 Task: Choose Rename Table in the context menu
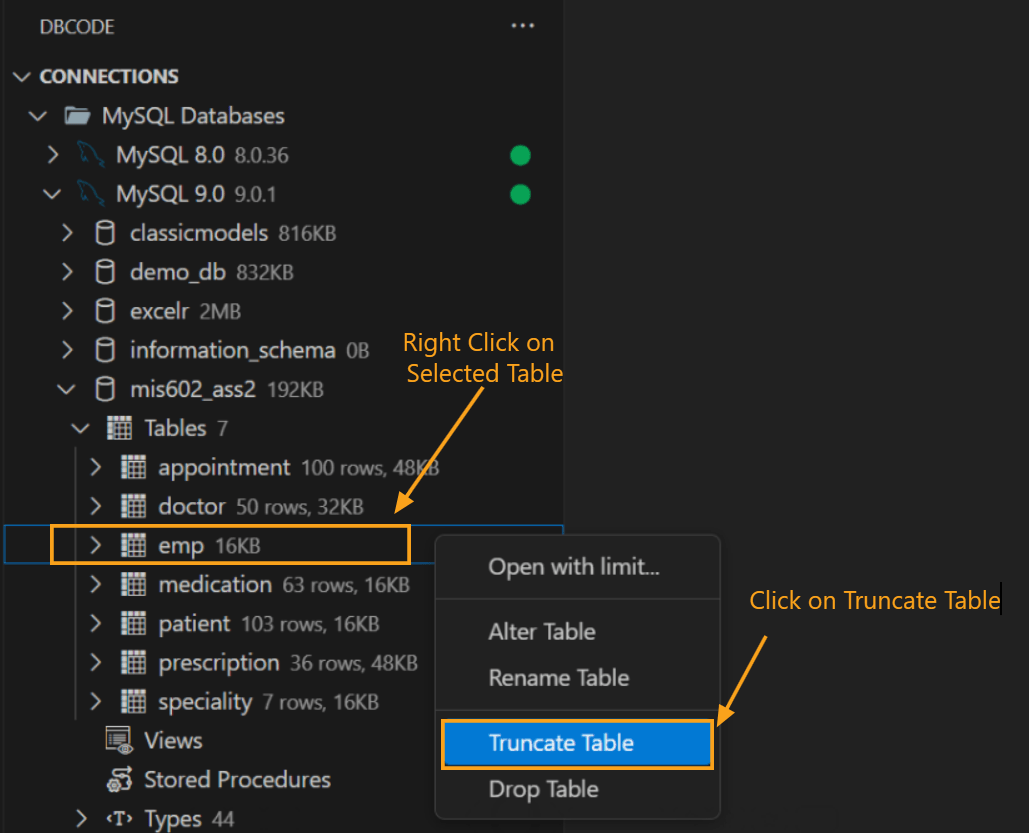click(558, 678)
